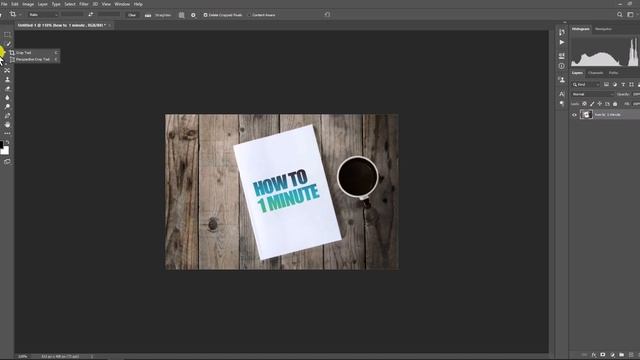
Task: Open crop settings gear menu
Action: pos(193,15)
